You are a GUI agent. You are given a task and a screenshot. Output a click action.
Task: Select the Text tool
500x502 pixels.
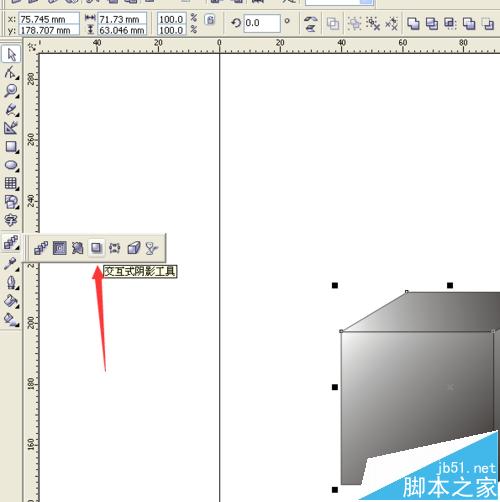pyautogui.click(x=11, y=220)
